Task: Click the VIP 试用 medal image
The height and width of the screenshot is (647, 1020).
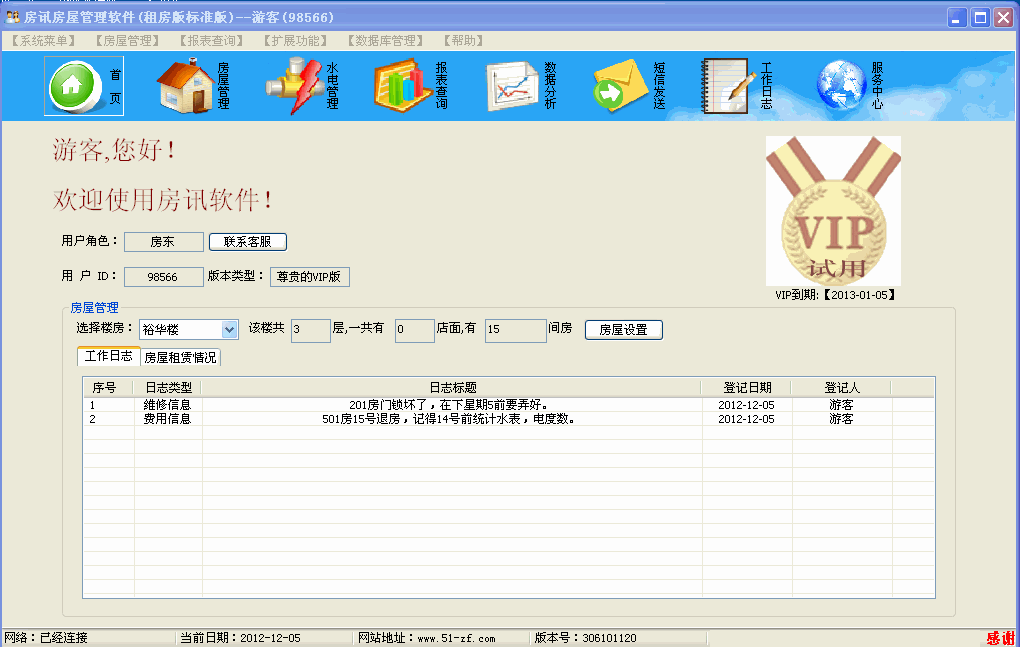Action: click(x=833, y=211)
